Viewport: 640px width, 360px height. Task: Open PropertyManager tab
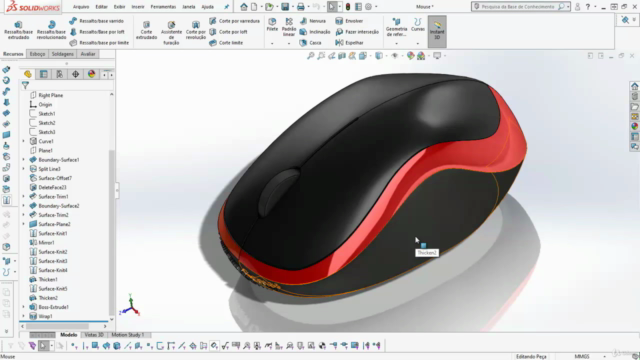point(44,74)
